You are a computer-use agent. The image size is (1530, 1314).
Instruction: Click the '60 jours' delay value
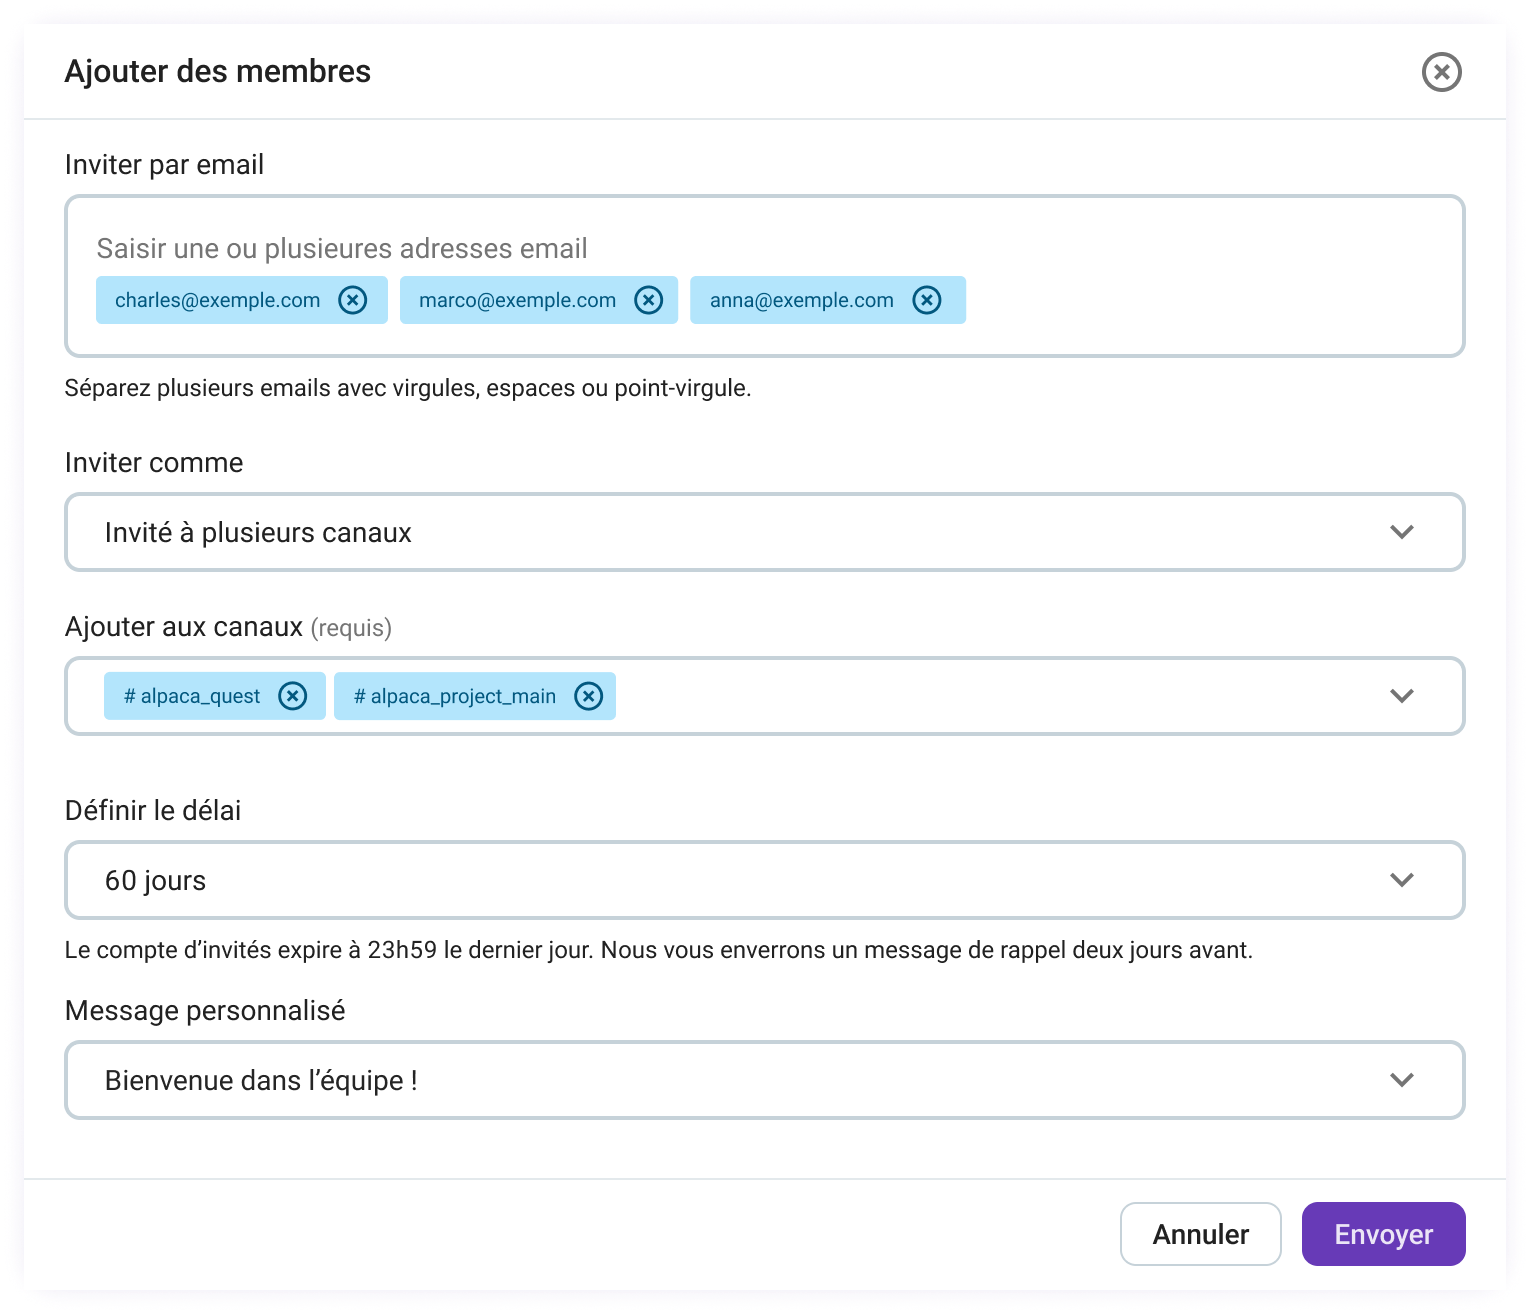(156, 880)
